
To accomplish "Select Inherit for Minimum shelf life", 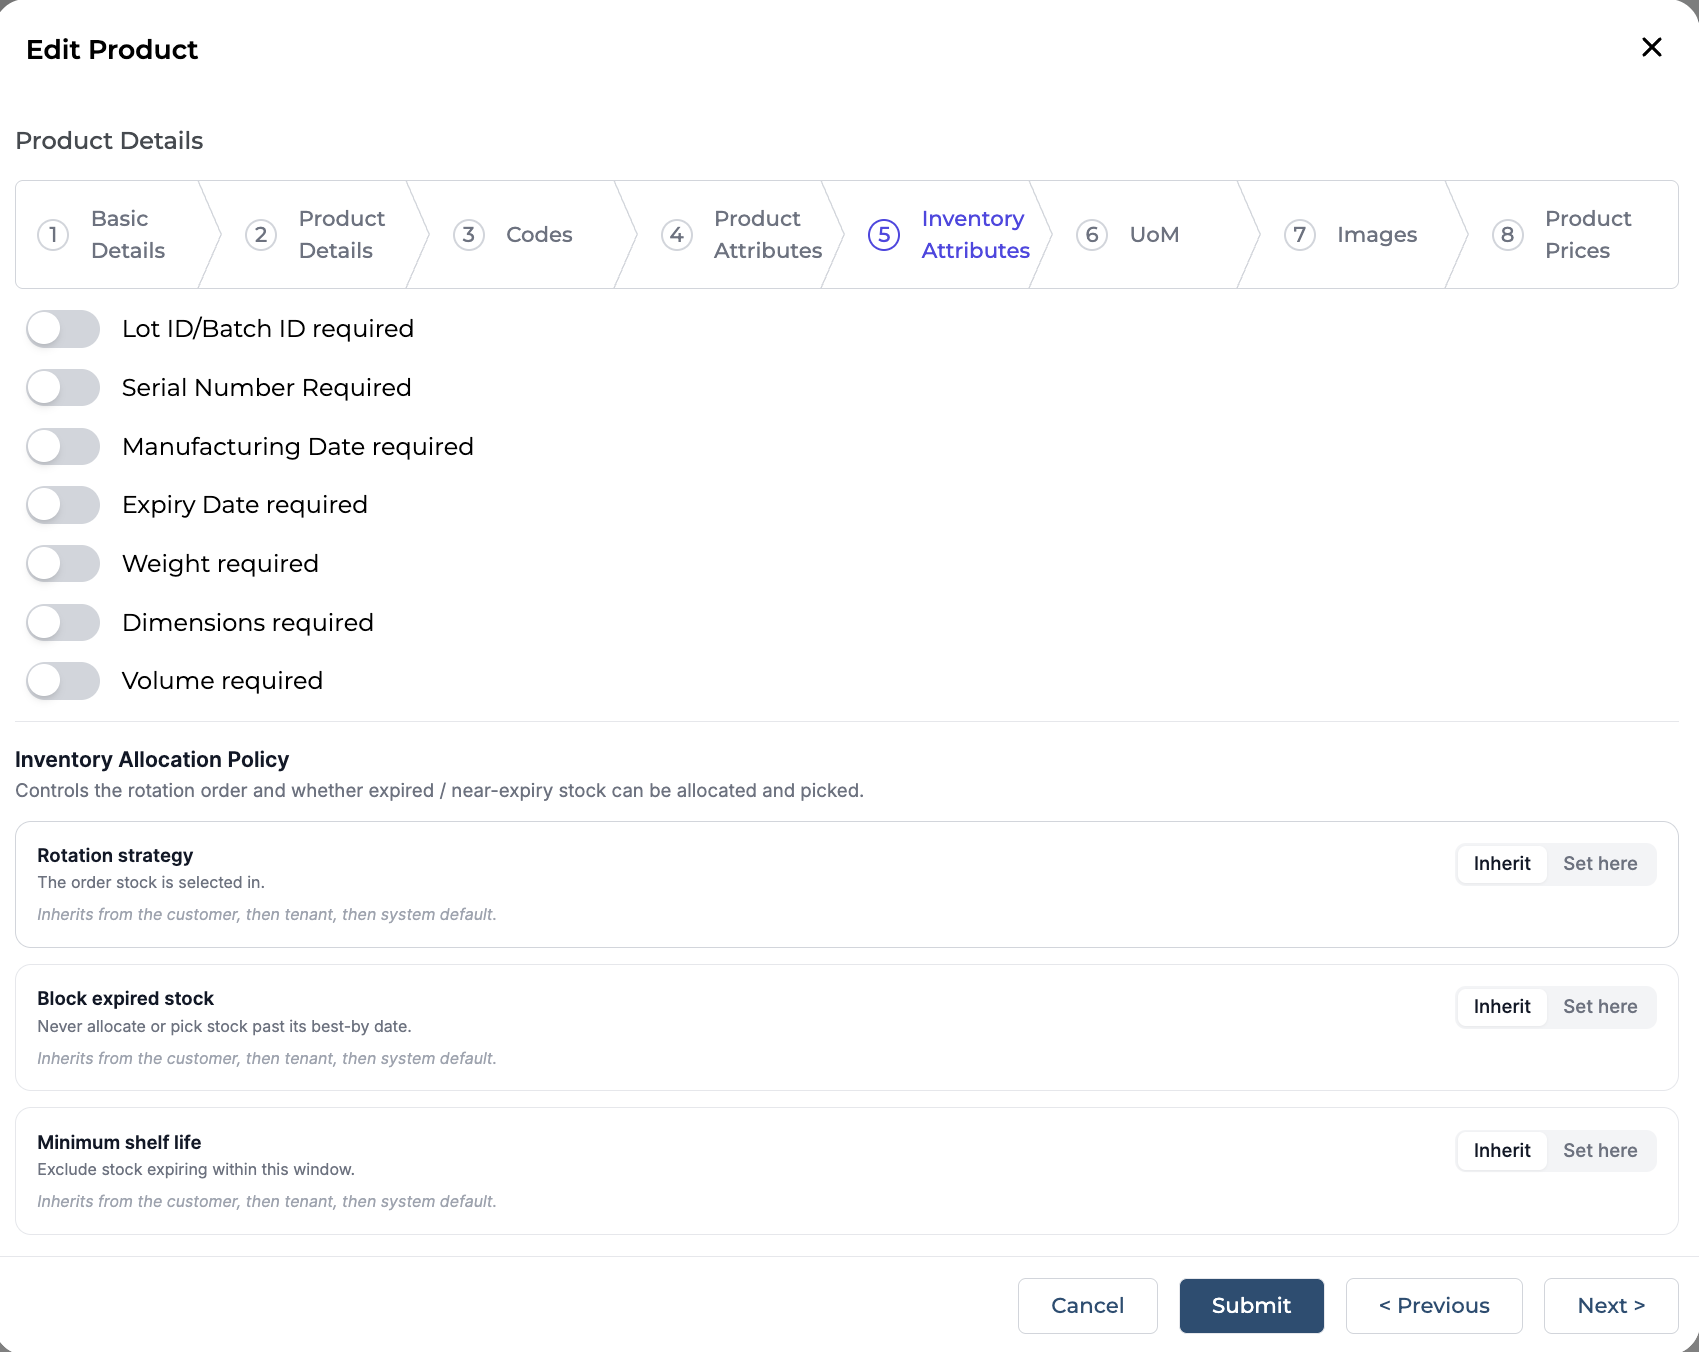I will coord(1502,1151).
